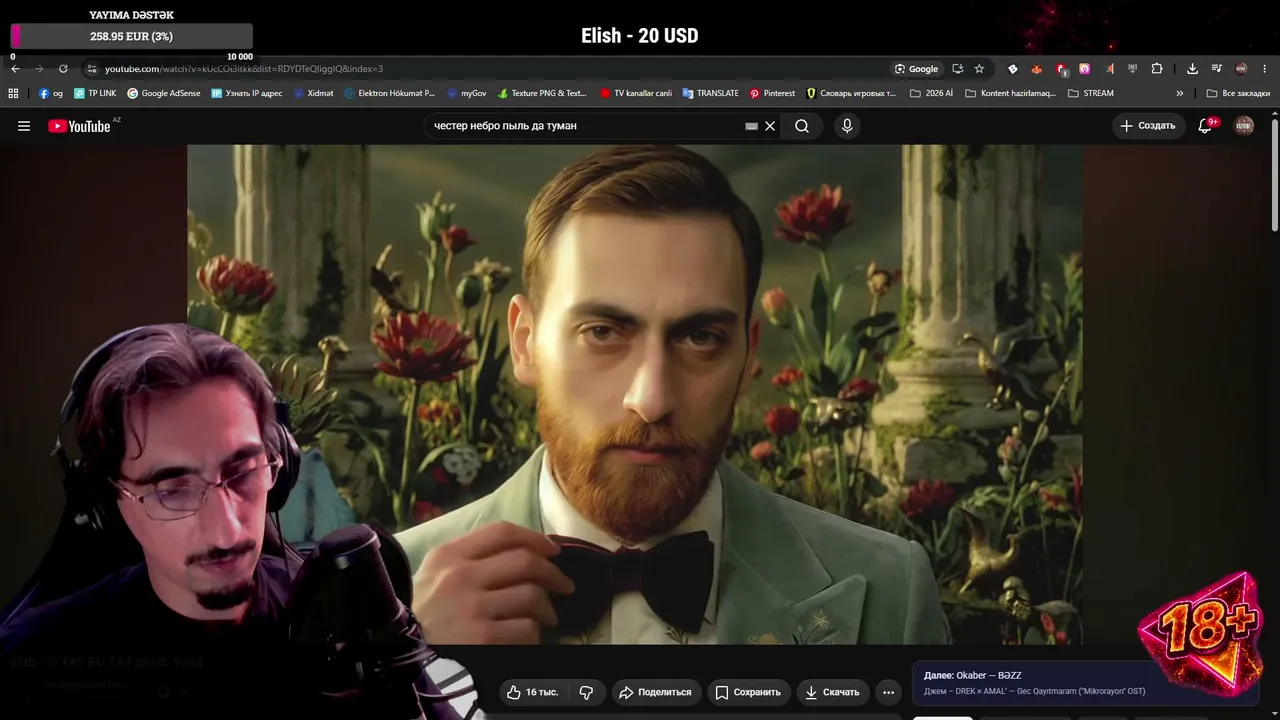
Task: Open the MetaMask fox extension
Action: tap(1036, 69)
